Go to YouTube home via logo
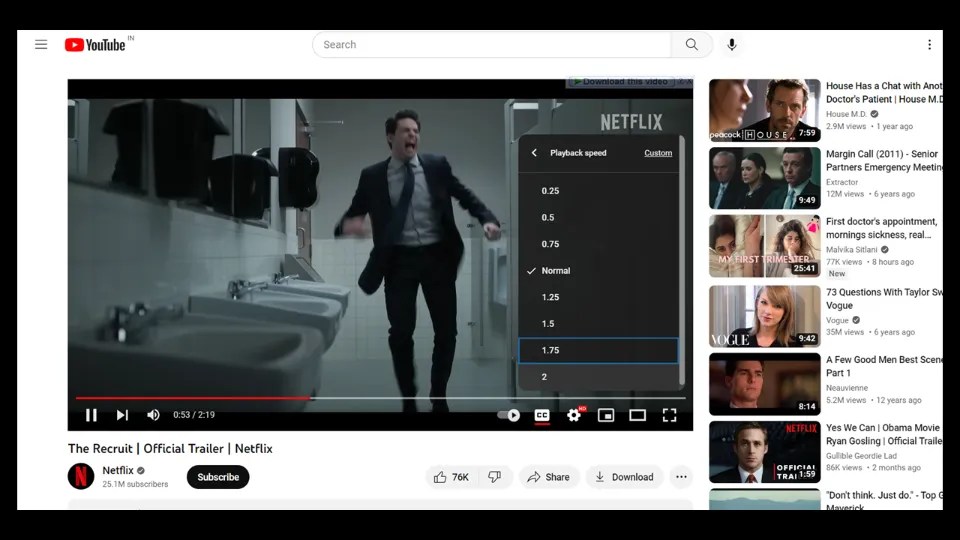The width and height of the screenshot is (960, 540). (96, 45)
